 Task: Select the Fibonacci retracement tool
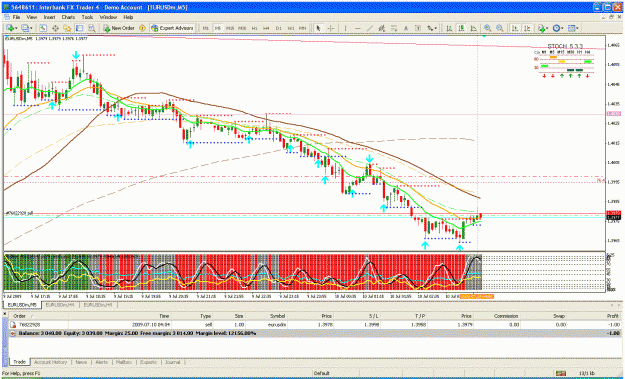tap(394, 28)
